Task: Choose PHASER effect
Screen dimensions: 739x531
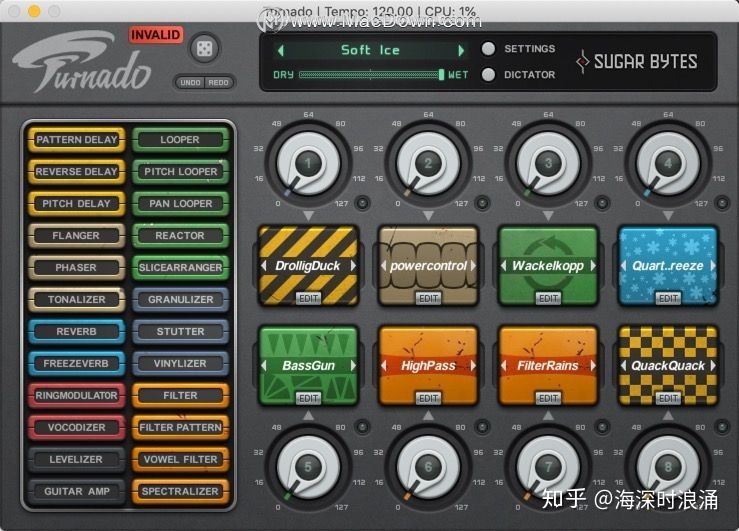Action: tap(77, 268)
